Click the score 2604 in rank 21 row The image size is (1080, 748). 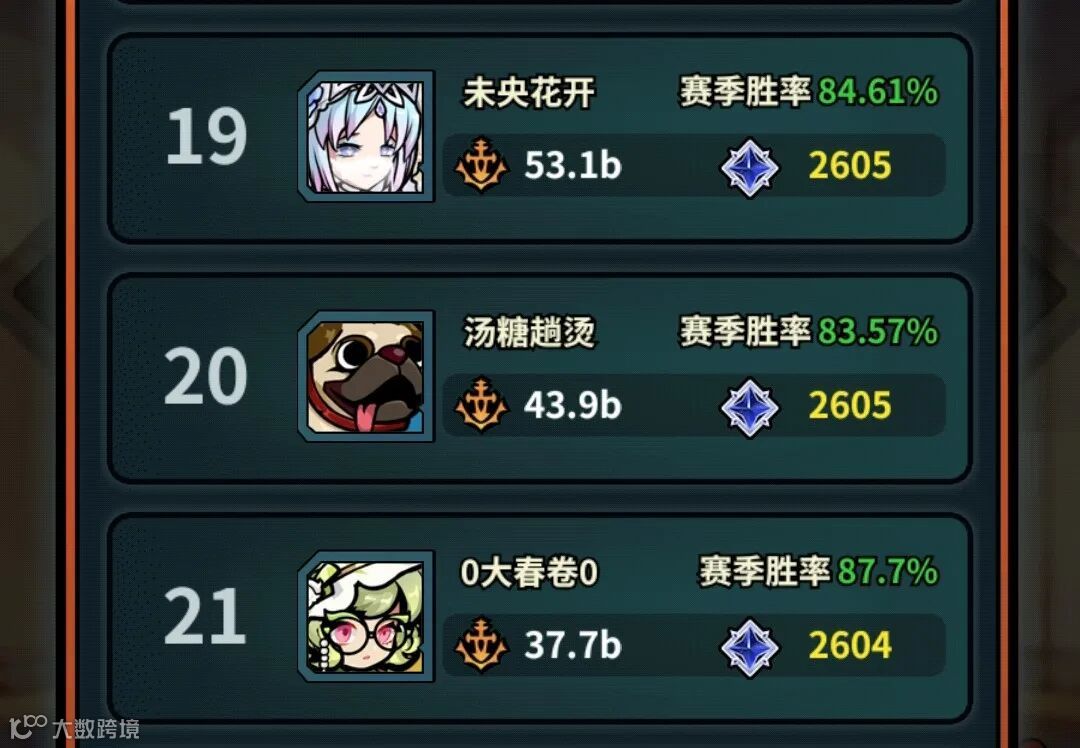click(850, 645)
